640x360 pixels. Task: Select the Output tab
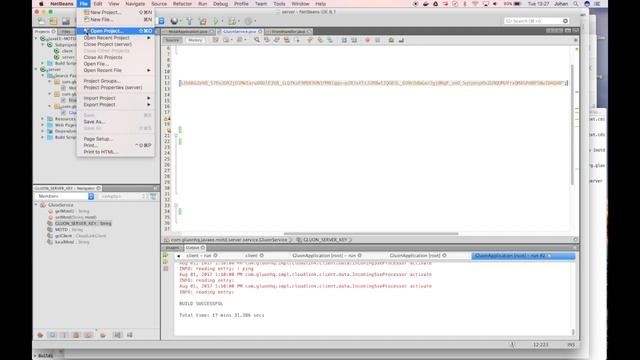coord(194,248)
